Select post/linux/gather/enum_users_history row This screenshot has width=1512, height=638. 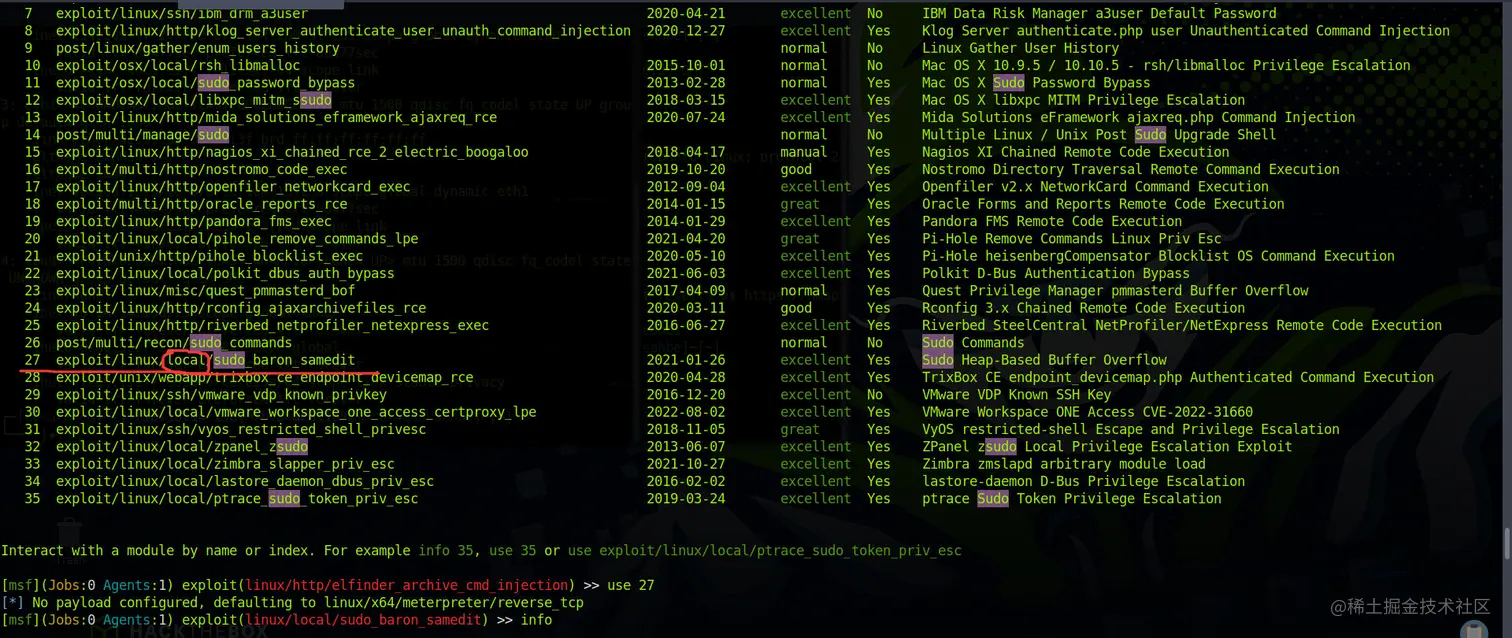coord(198,48)
